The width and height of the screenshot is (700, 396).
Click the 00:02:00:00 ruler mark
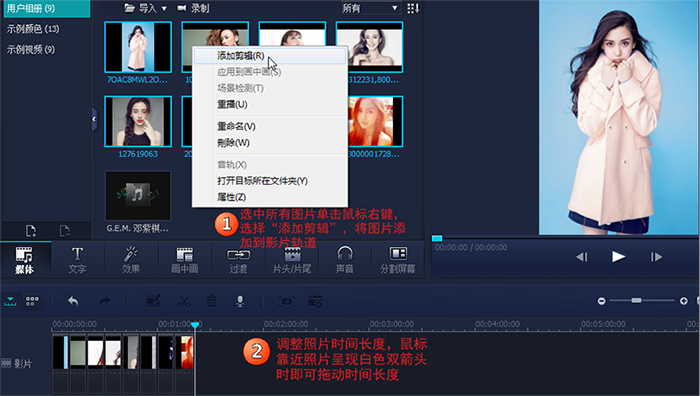(286, 324)
